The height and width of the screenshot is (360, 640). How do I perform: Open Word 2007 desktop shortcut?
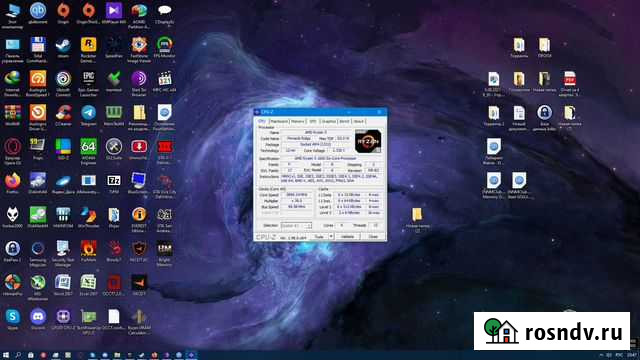pyautogui.click(x=63, y=285)
